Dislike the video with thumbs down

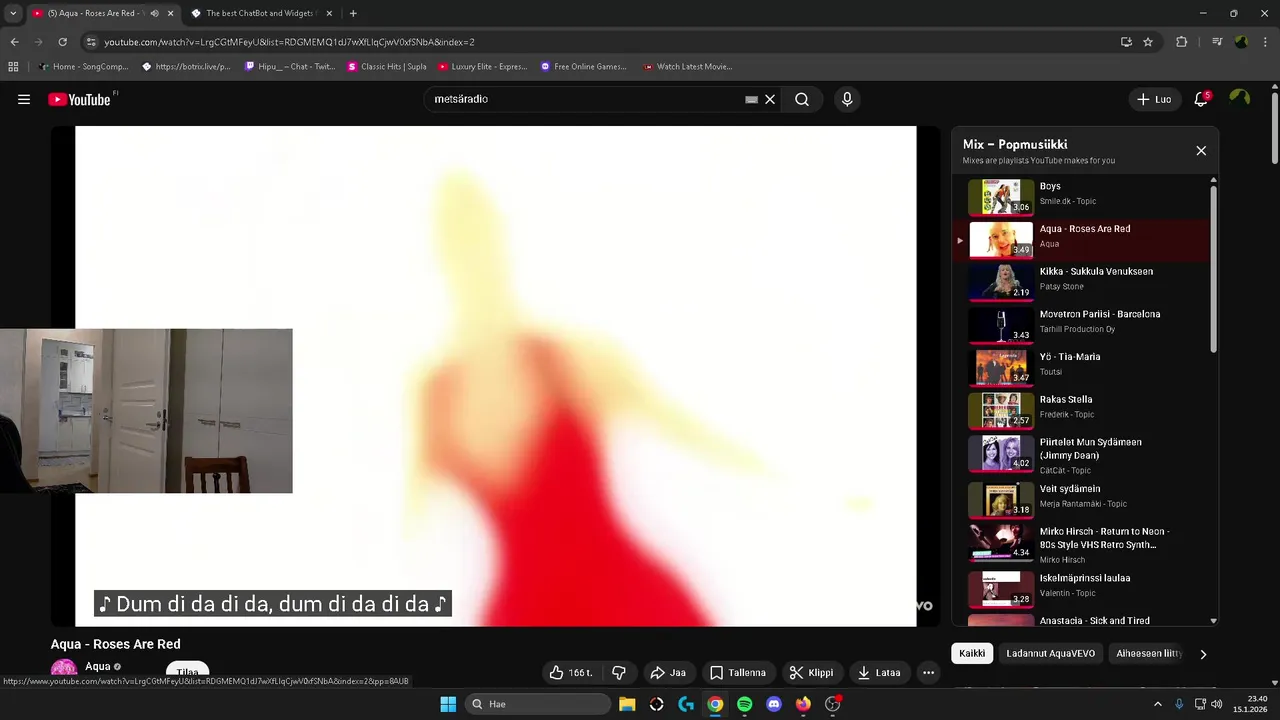pyautogui.click(x=618, y=673)
